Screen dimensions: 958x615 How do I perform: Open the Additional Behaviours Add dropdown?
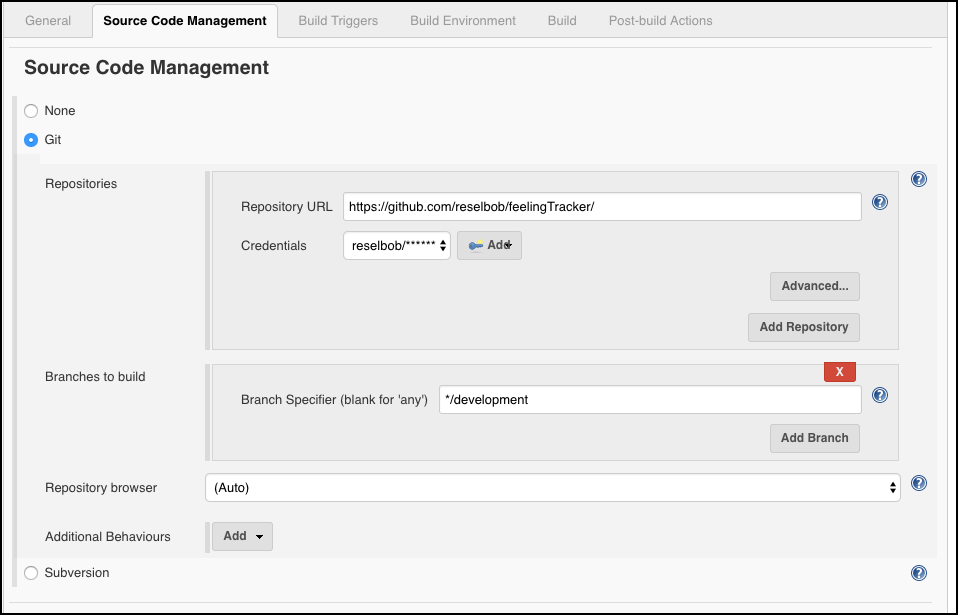coord(242,536)
